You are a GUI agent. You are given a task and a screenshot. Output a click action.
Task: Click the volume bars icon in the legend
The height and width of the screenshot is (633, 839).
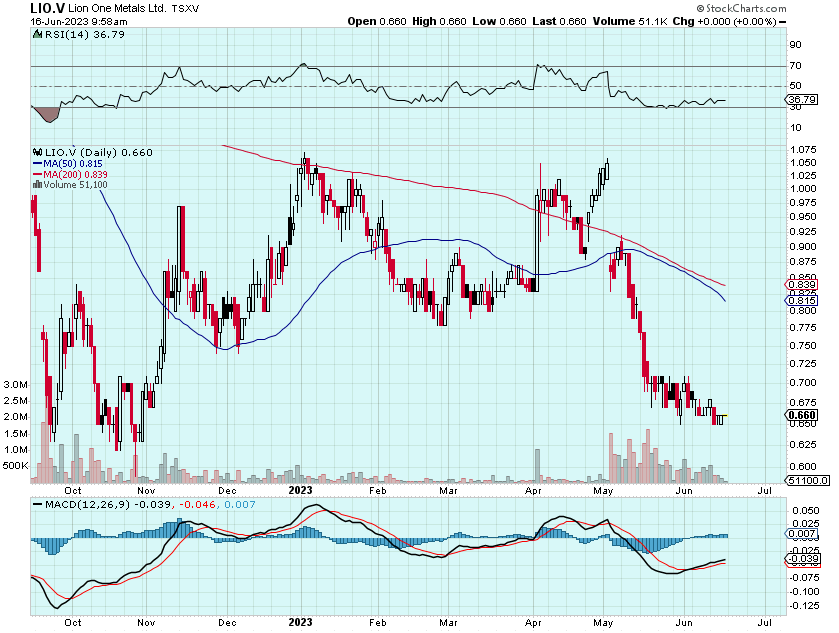[37, 185]
